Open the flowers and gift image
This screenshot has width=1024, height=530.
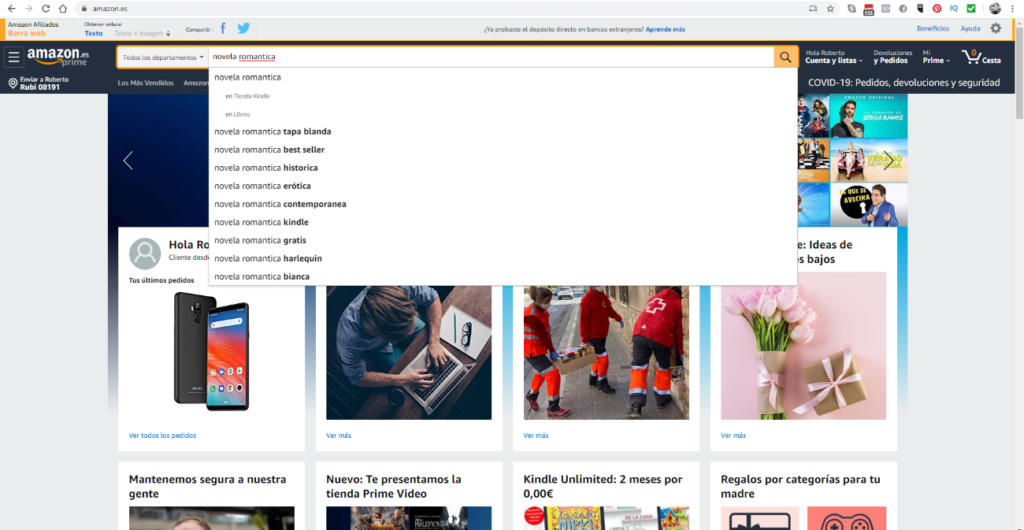coord(803,345)
